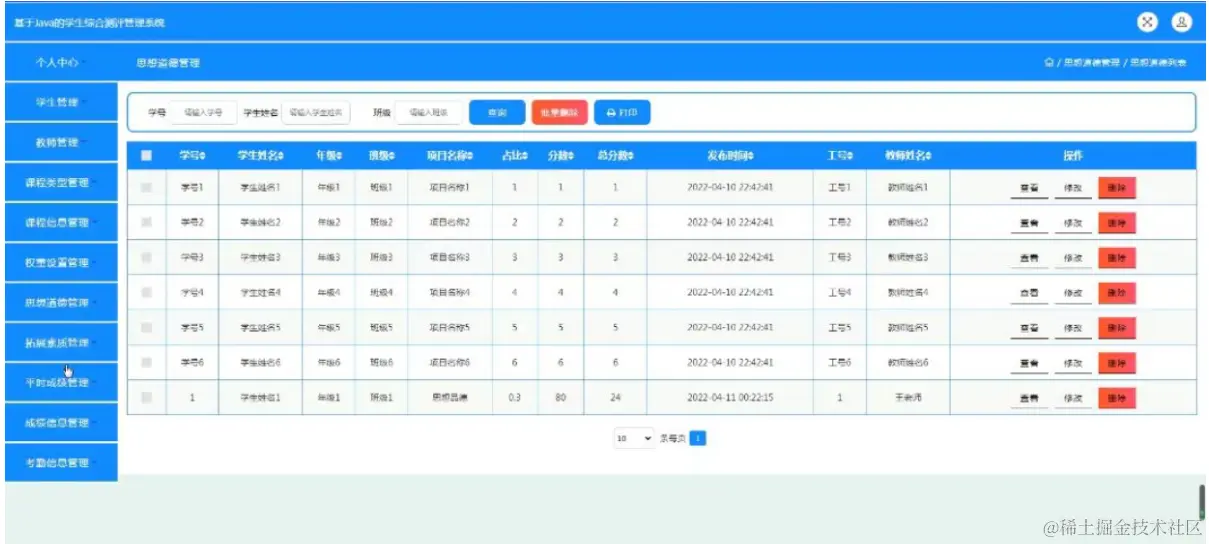Check the row checkbox for 学号2
Image resolution: width=1209 pixels, height=544 pixels.
point(147,222)
